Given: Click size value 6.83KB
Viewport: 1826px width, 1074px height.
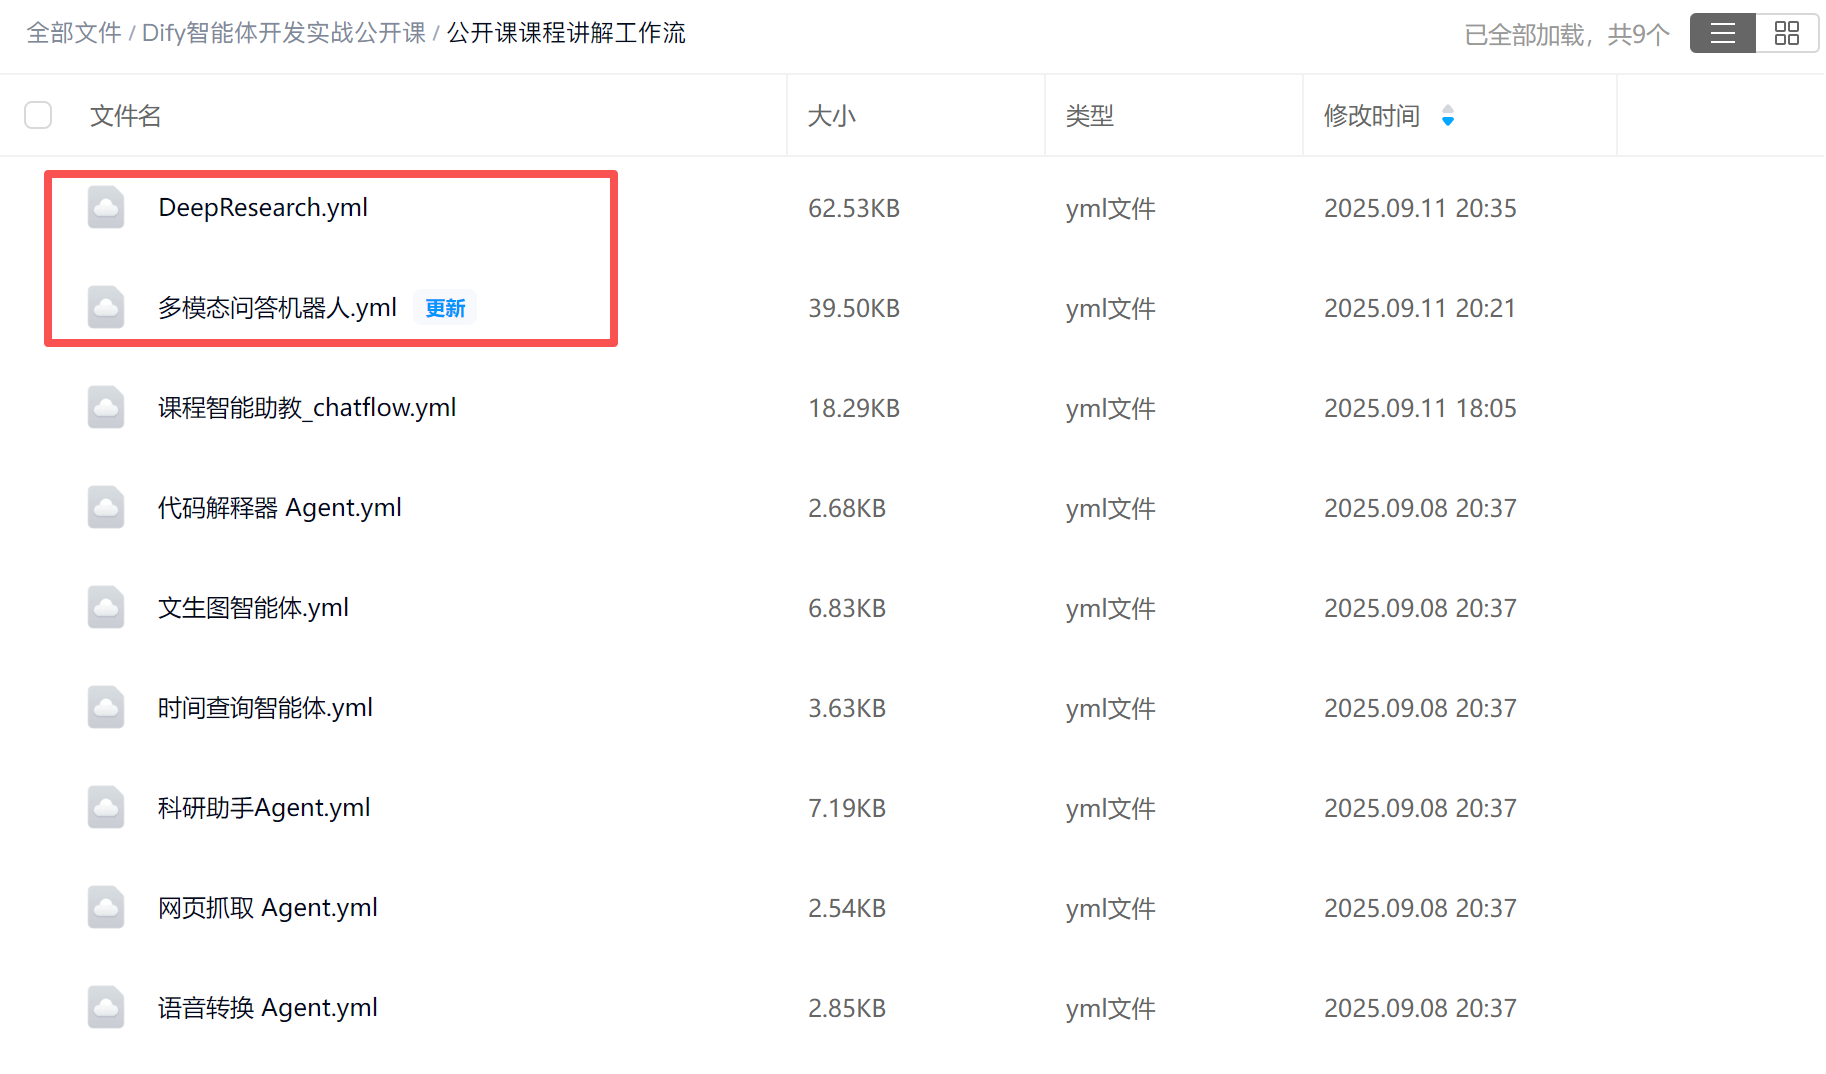Looking at the screenshot, I should pyautogui.click(x=847, y=608).
